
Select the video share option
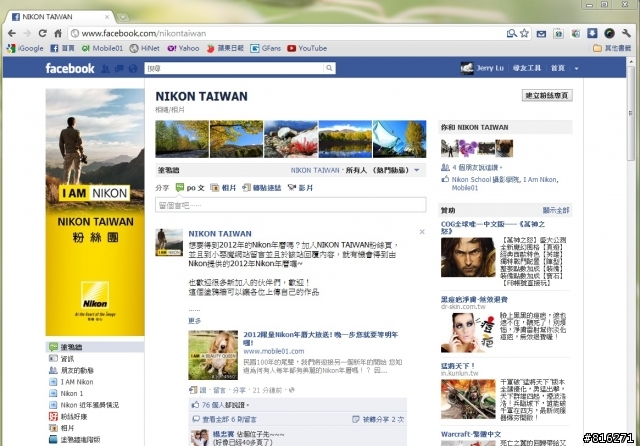(x=300, y=188)
